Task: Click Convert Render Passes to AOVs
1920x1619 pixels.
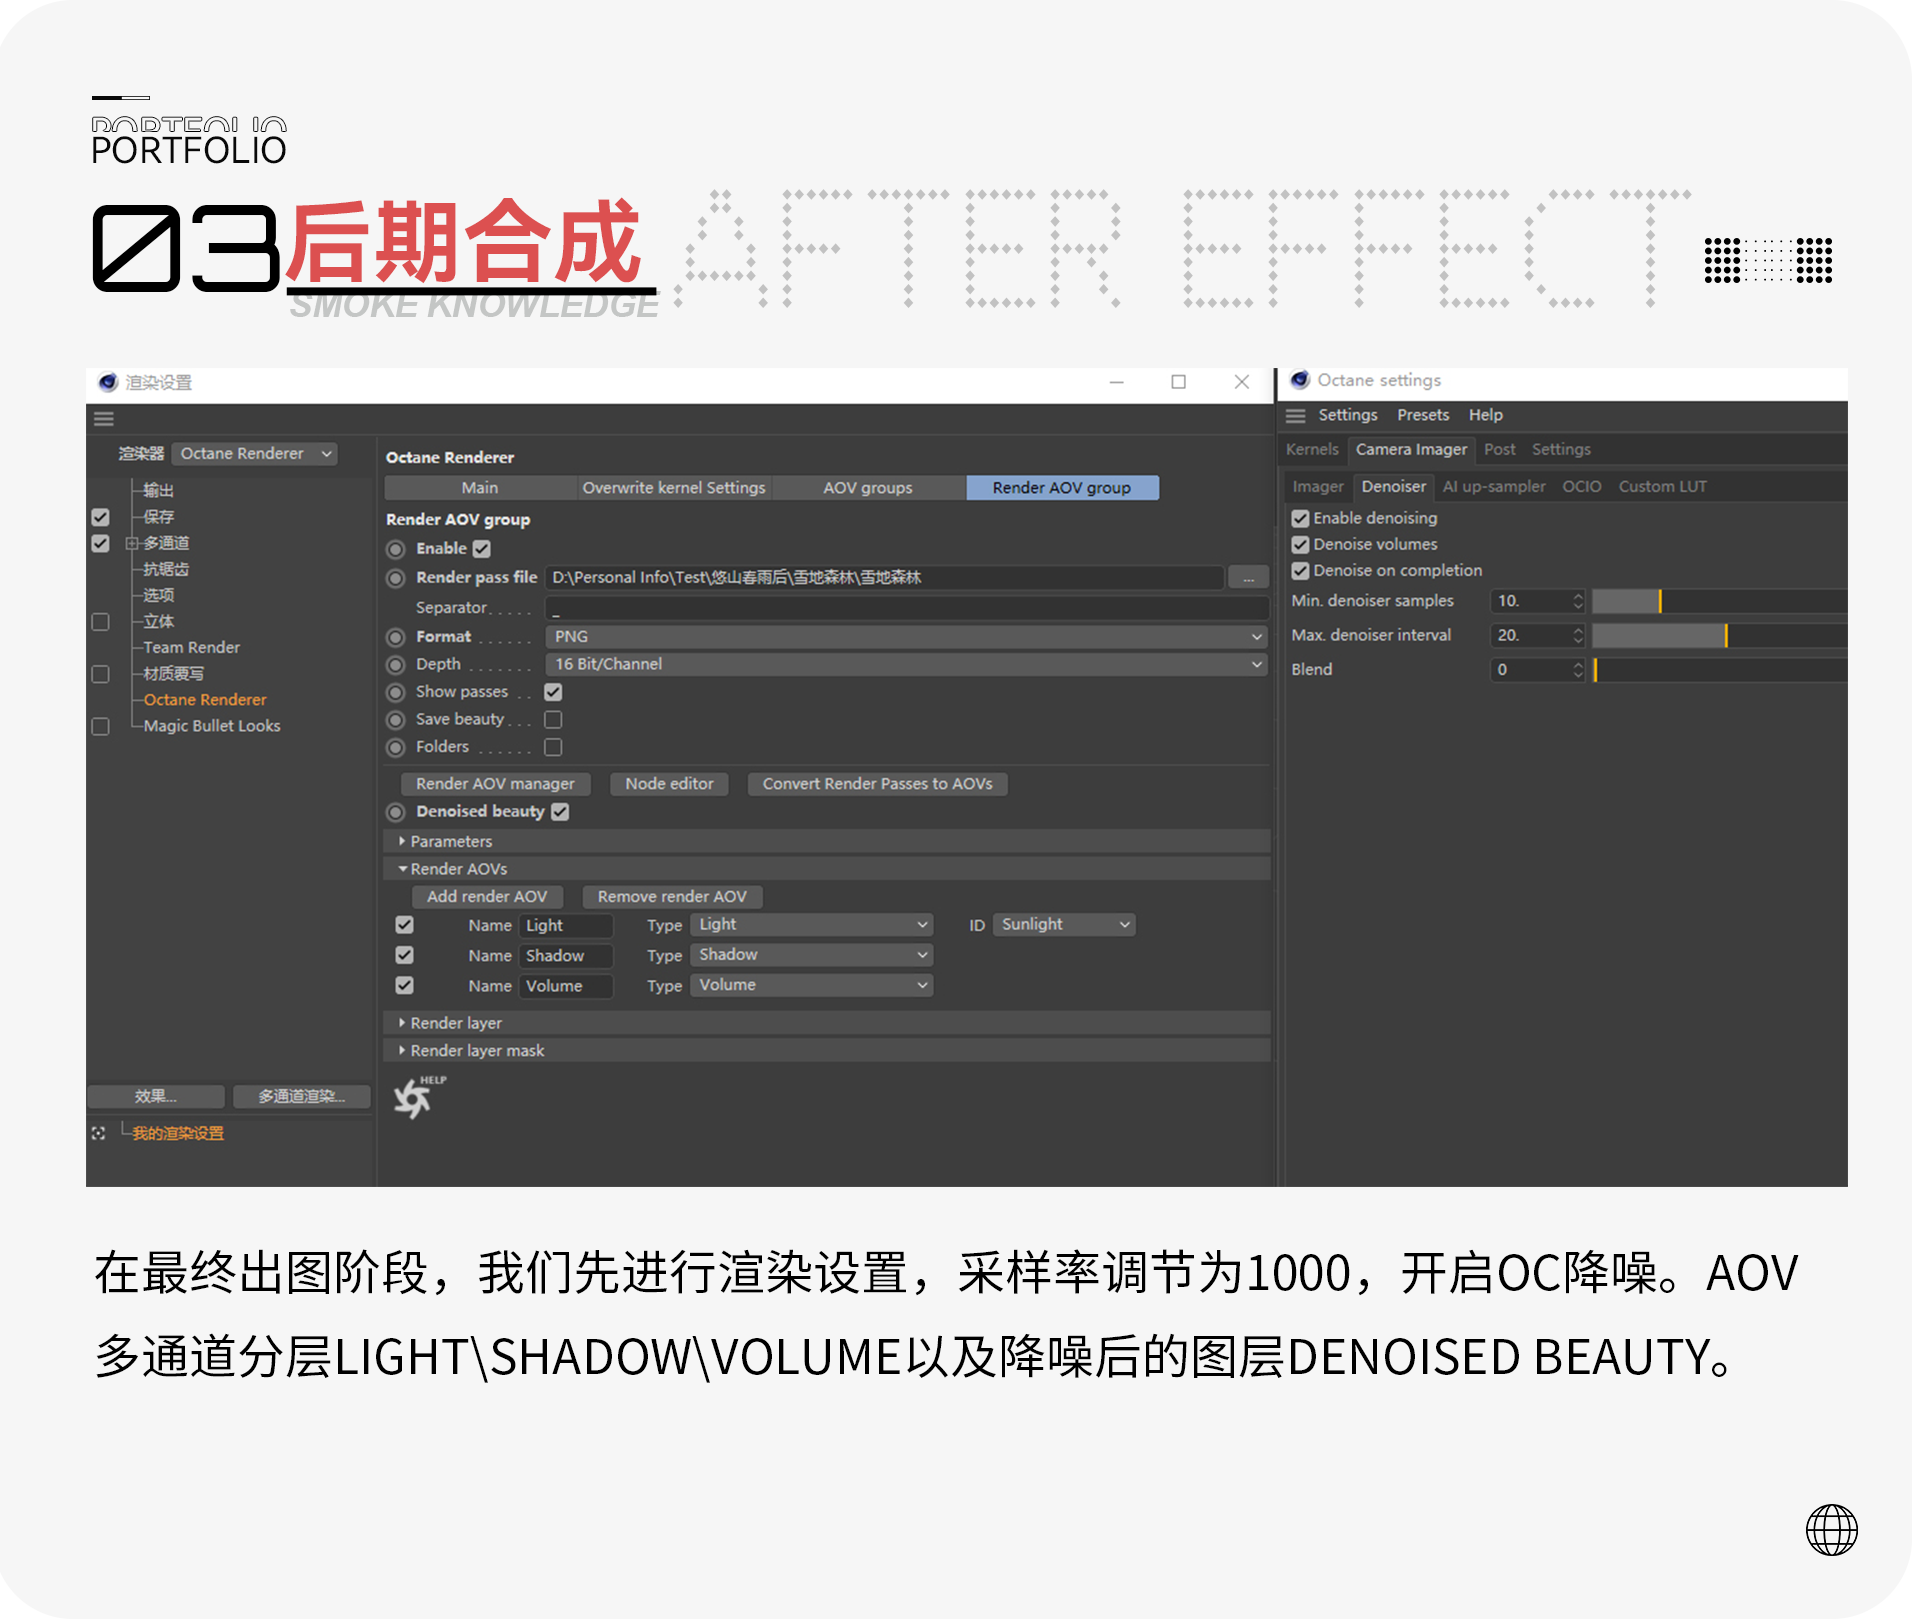Action: point(877,783)
